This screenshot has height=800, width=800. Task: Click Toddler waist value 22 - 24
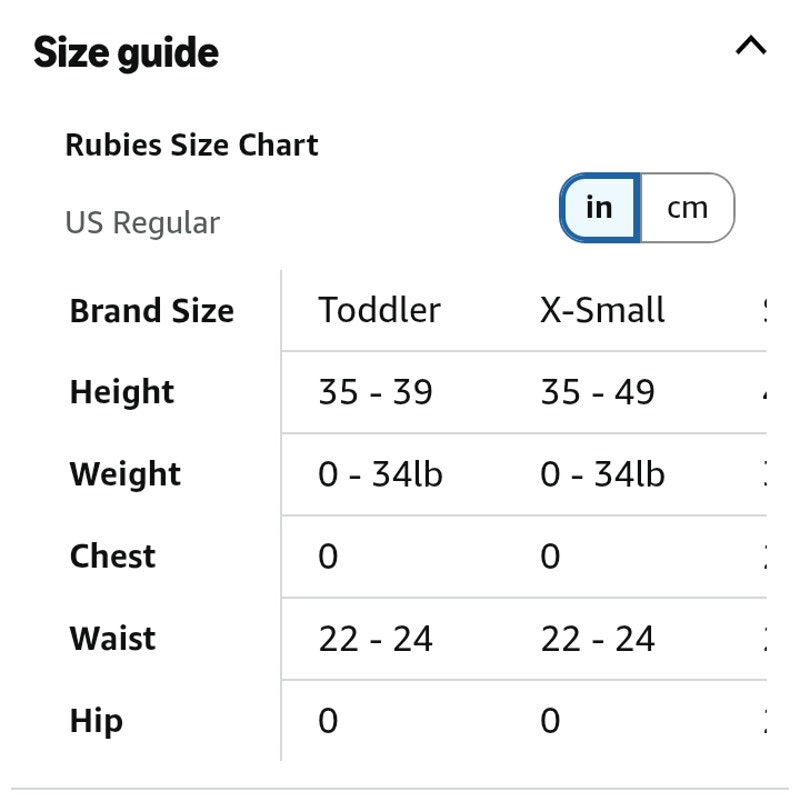(375, 639)
